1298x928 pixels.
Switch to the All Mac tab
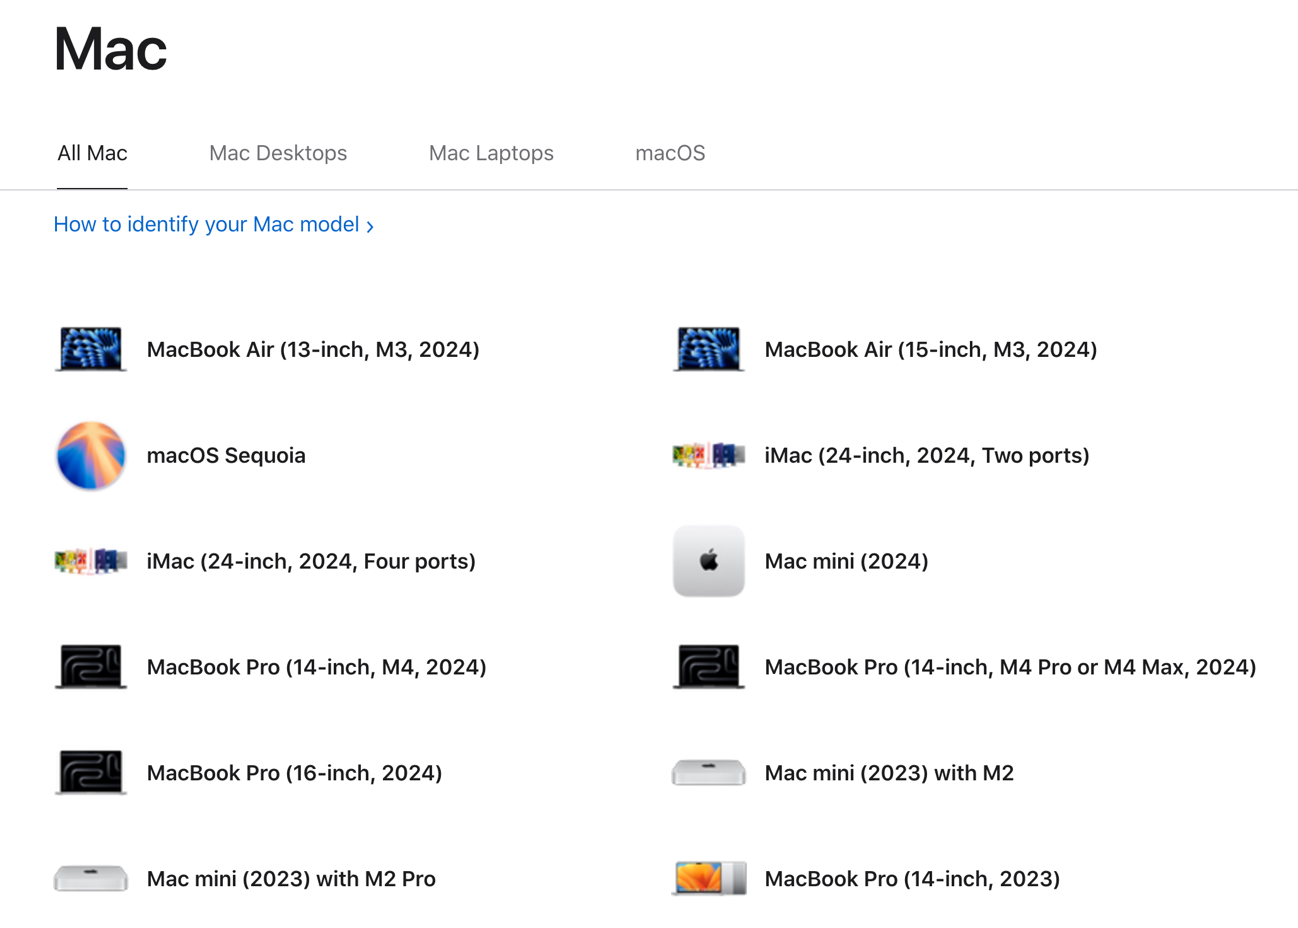(x=92, y=153)
